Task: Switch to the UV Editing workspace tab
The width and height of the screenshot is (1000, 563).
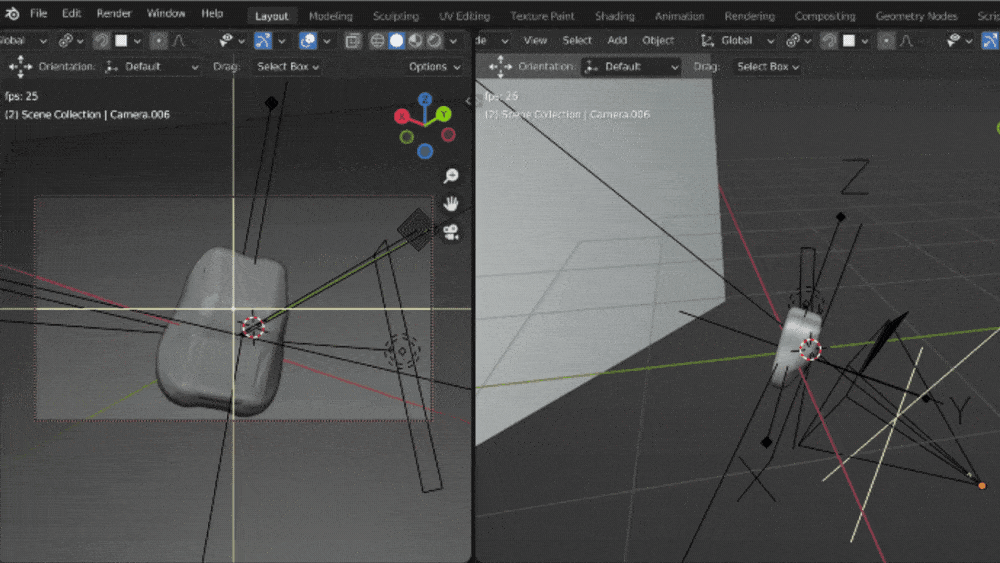Action: [x=464, y=16]
